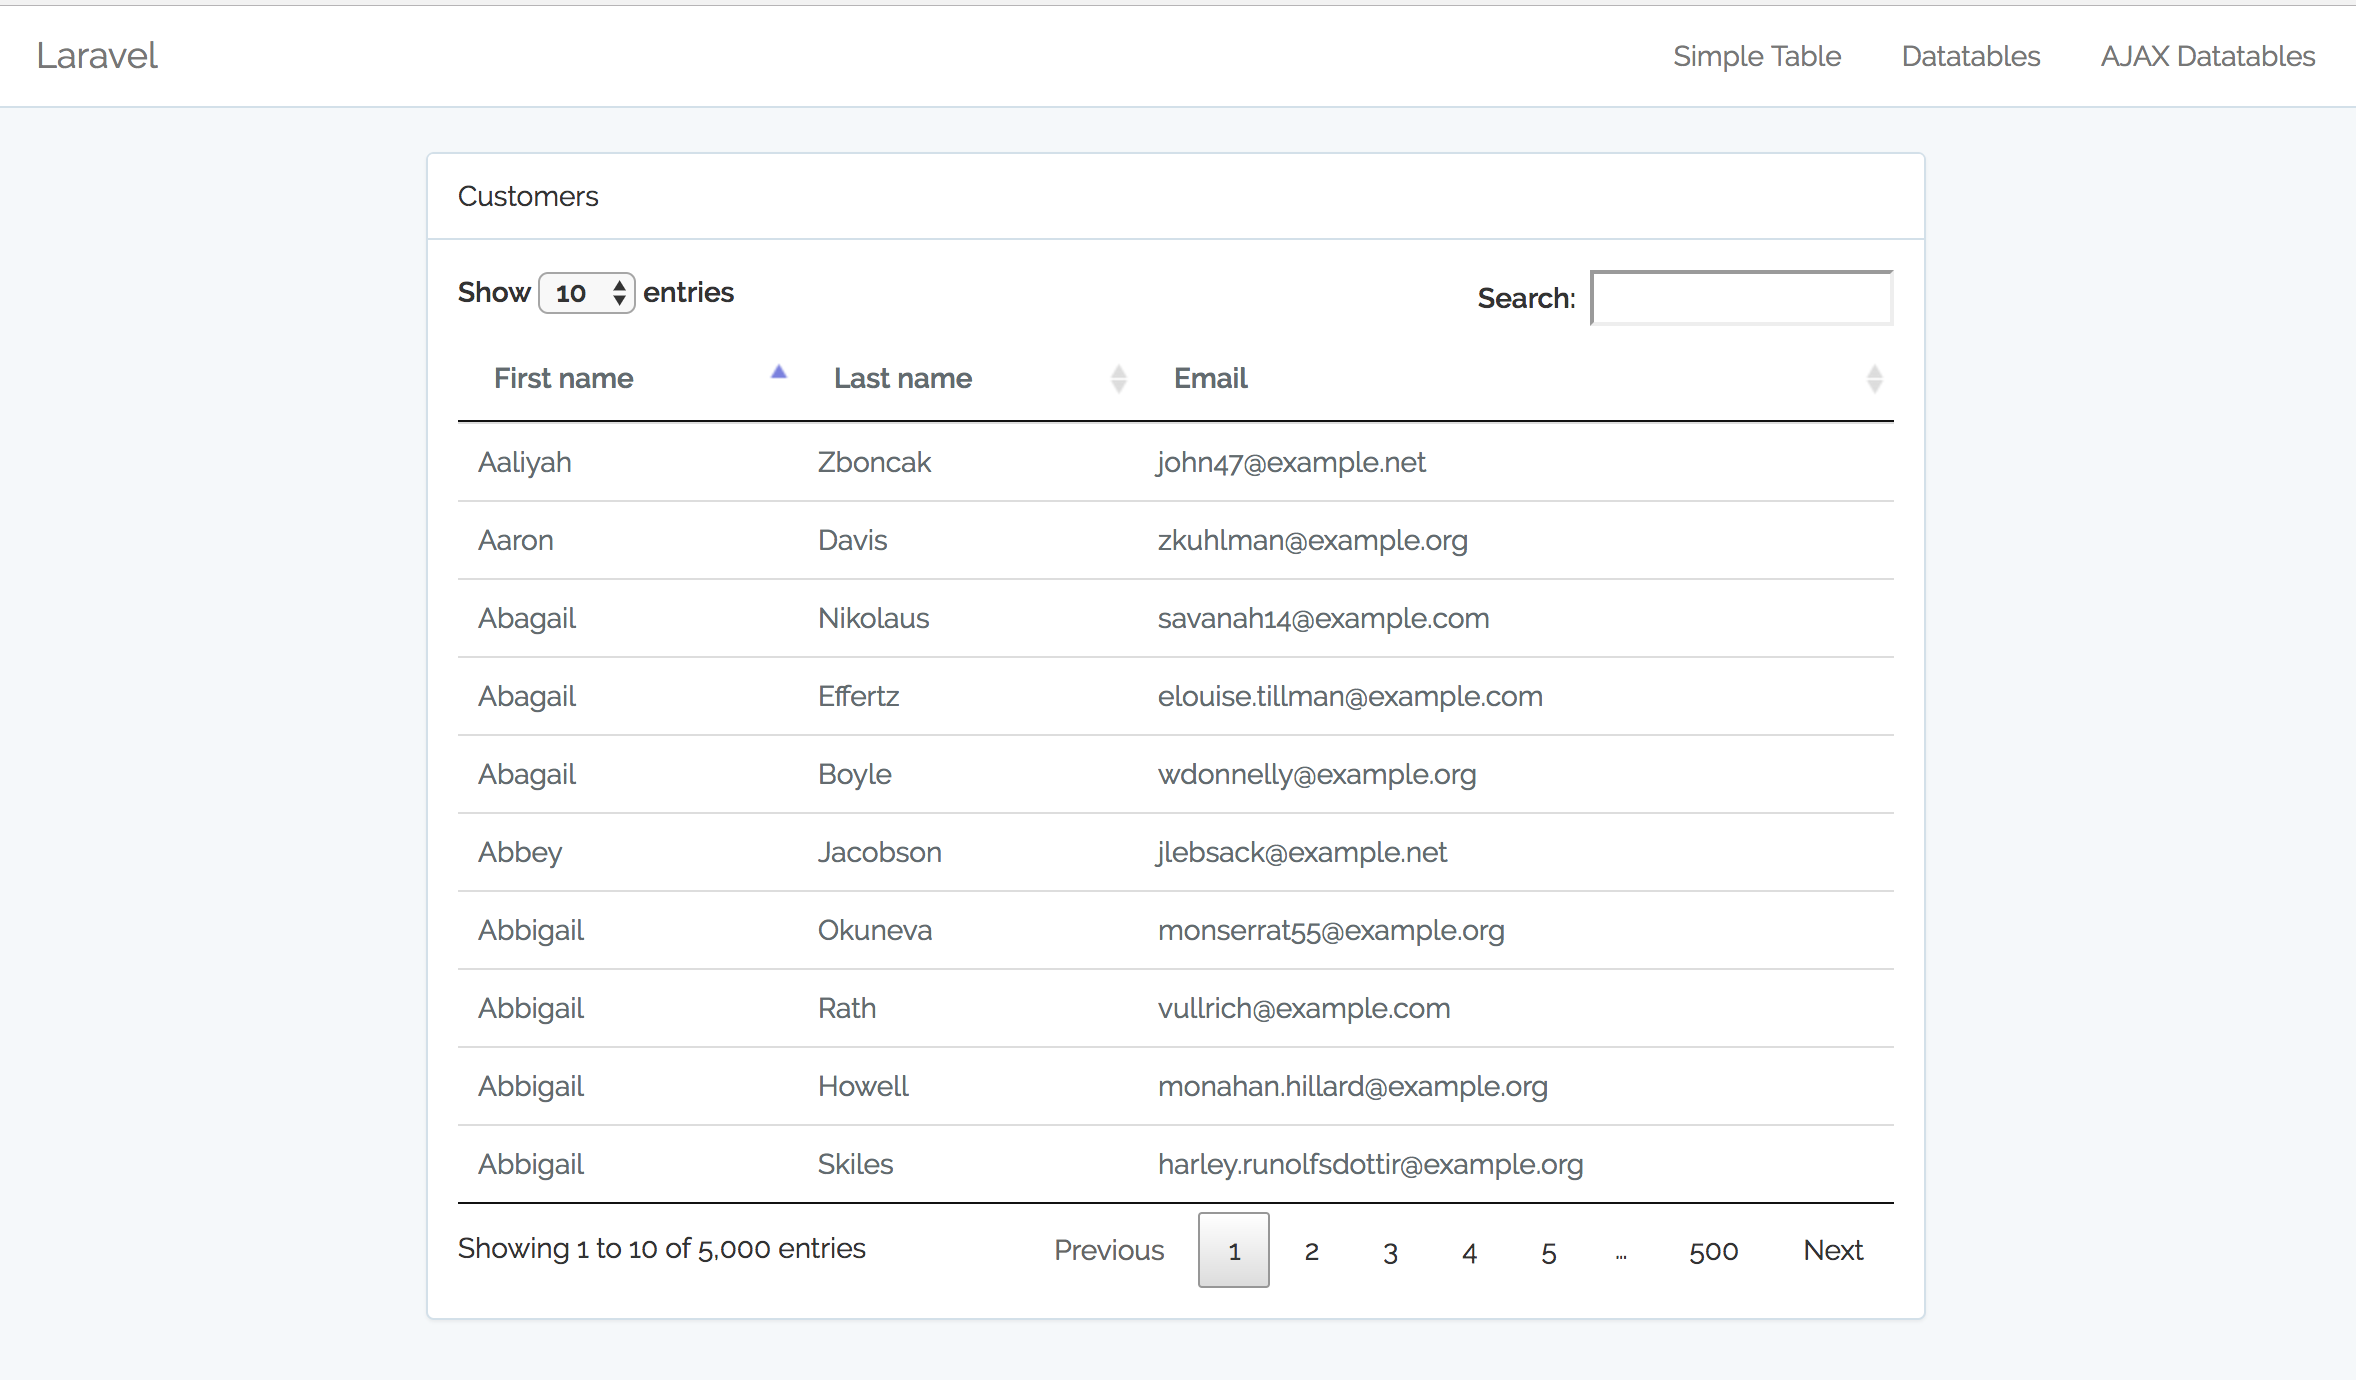Open the AJAX Datatables nav link
The image size is (2356, 1380).
pos(2207,56)
